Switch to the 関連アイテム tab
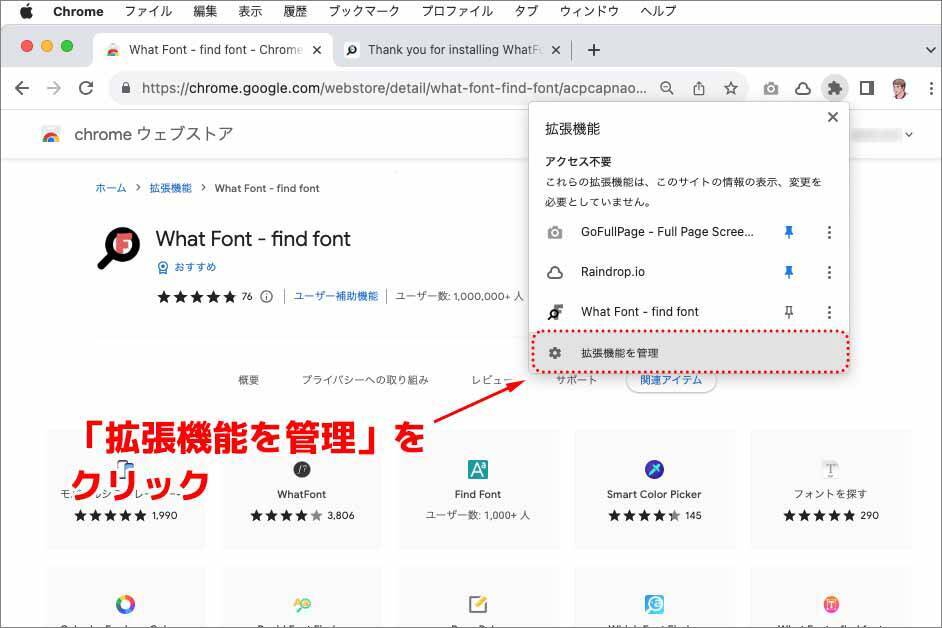 click(670, 380)
